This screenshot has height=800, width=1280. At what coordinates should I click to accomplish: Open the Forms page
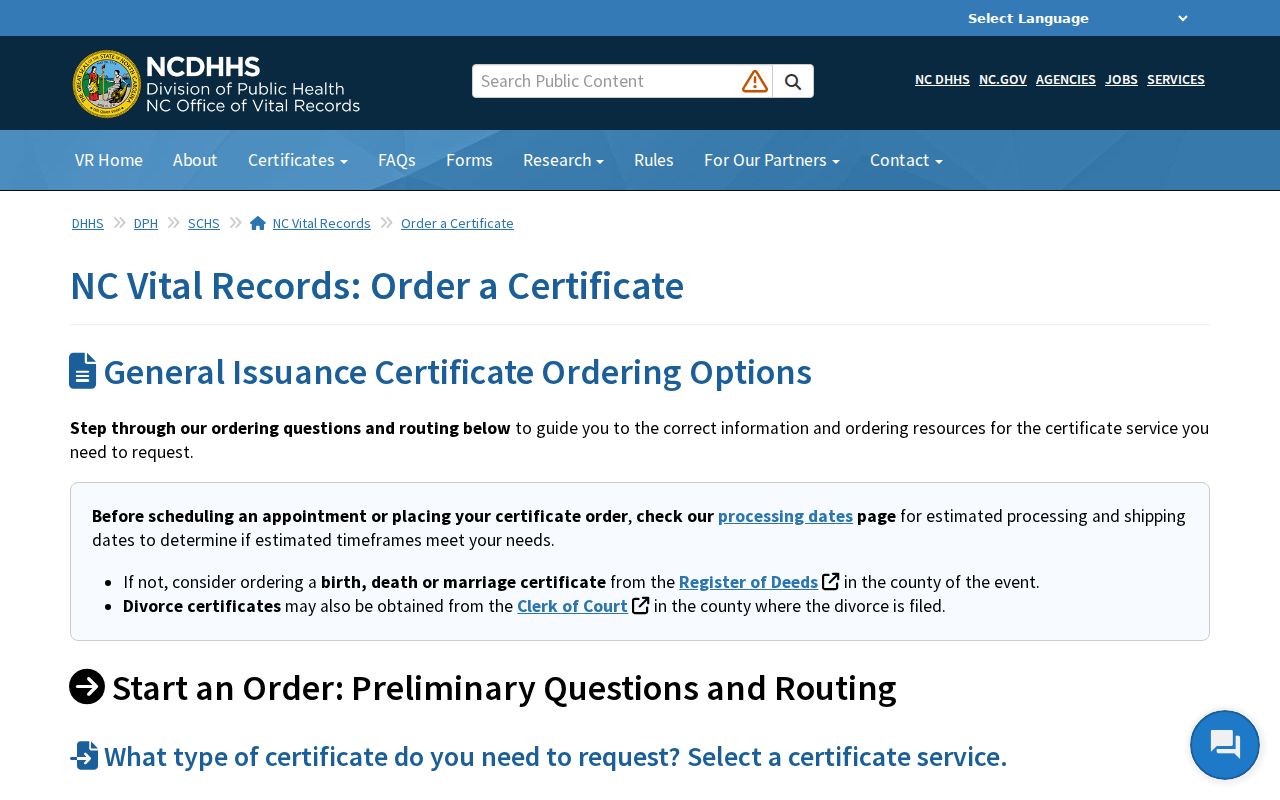point(469,160)
